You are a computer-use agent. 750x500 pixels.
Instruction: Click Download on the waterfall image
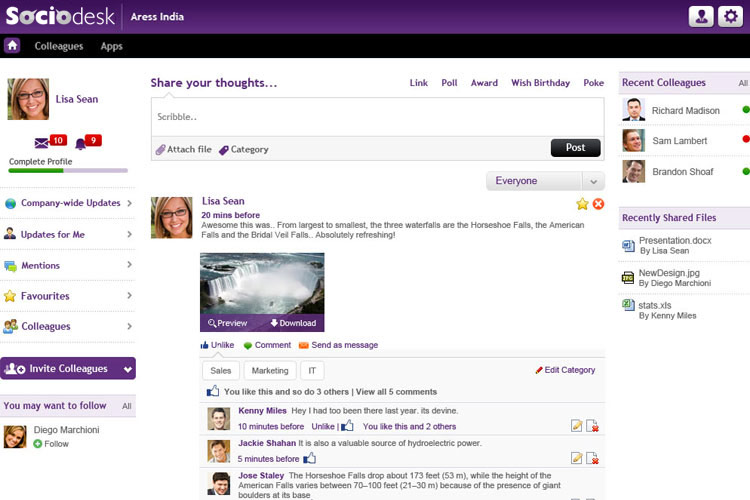(x=293, y=323)
